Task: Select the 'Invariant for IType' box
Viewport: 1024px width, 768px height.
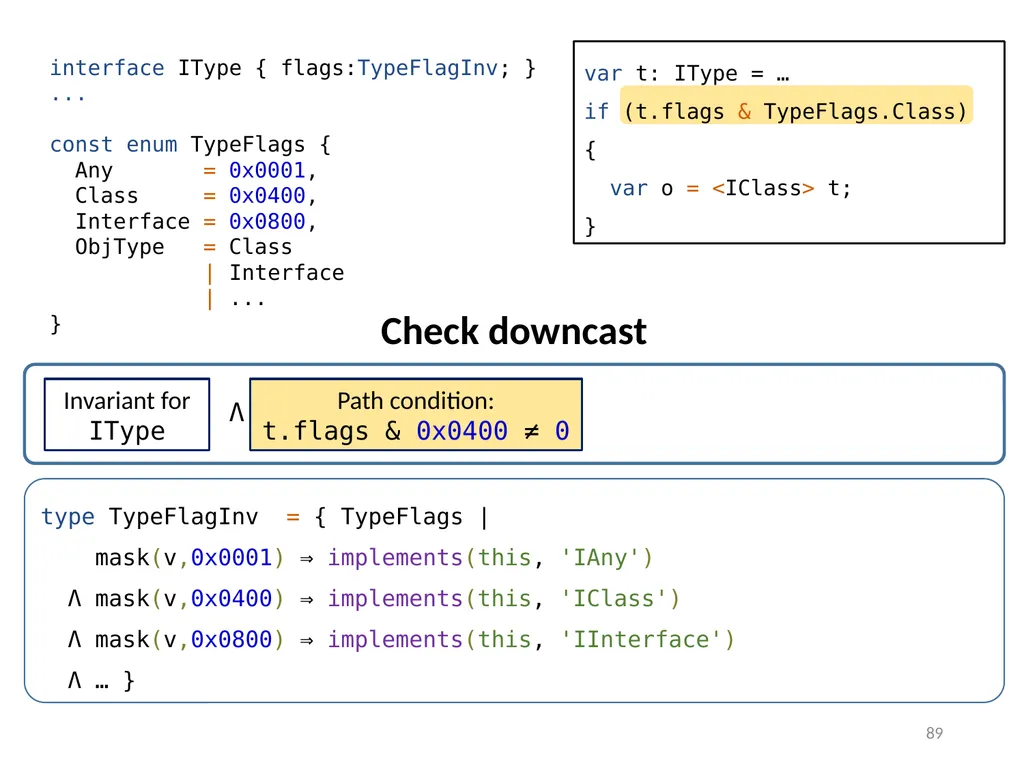Action: pos(127,415)
